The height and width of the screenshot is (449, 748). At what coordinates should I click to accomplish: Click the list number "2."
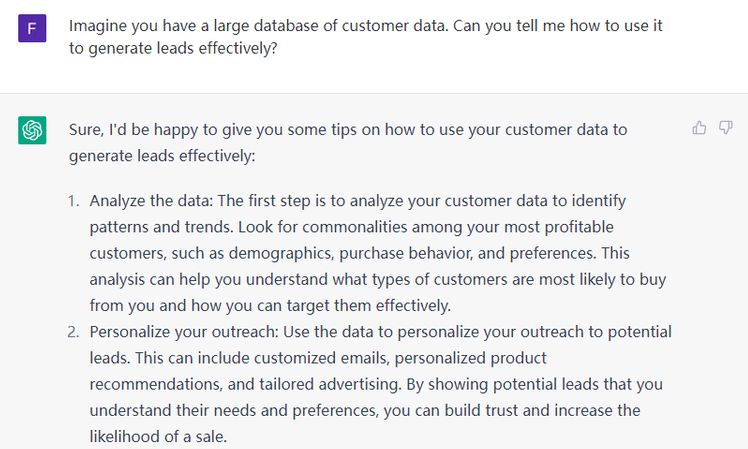point(74,331)
